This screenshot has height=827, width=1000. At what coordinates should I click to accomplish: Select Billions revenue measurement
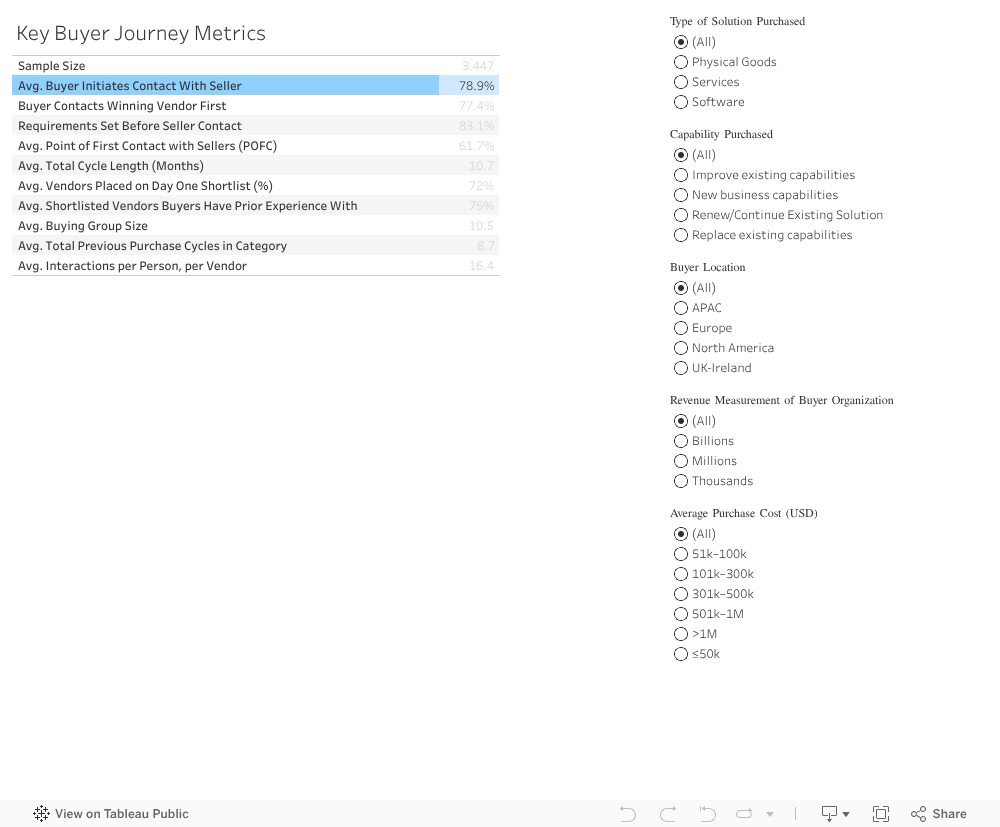[680, 441]
